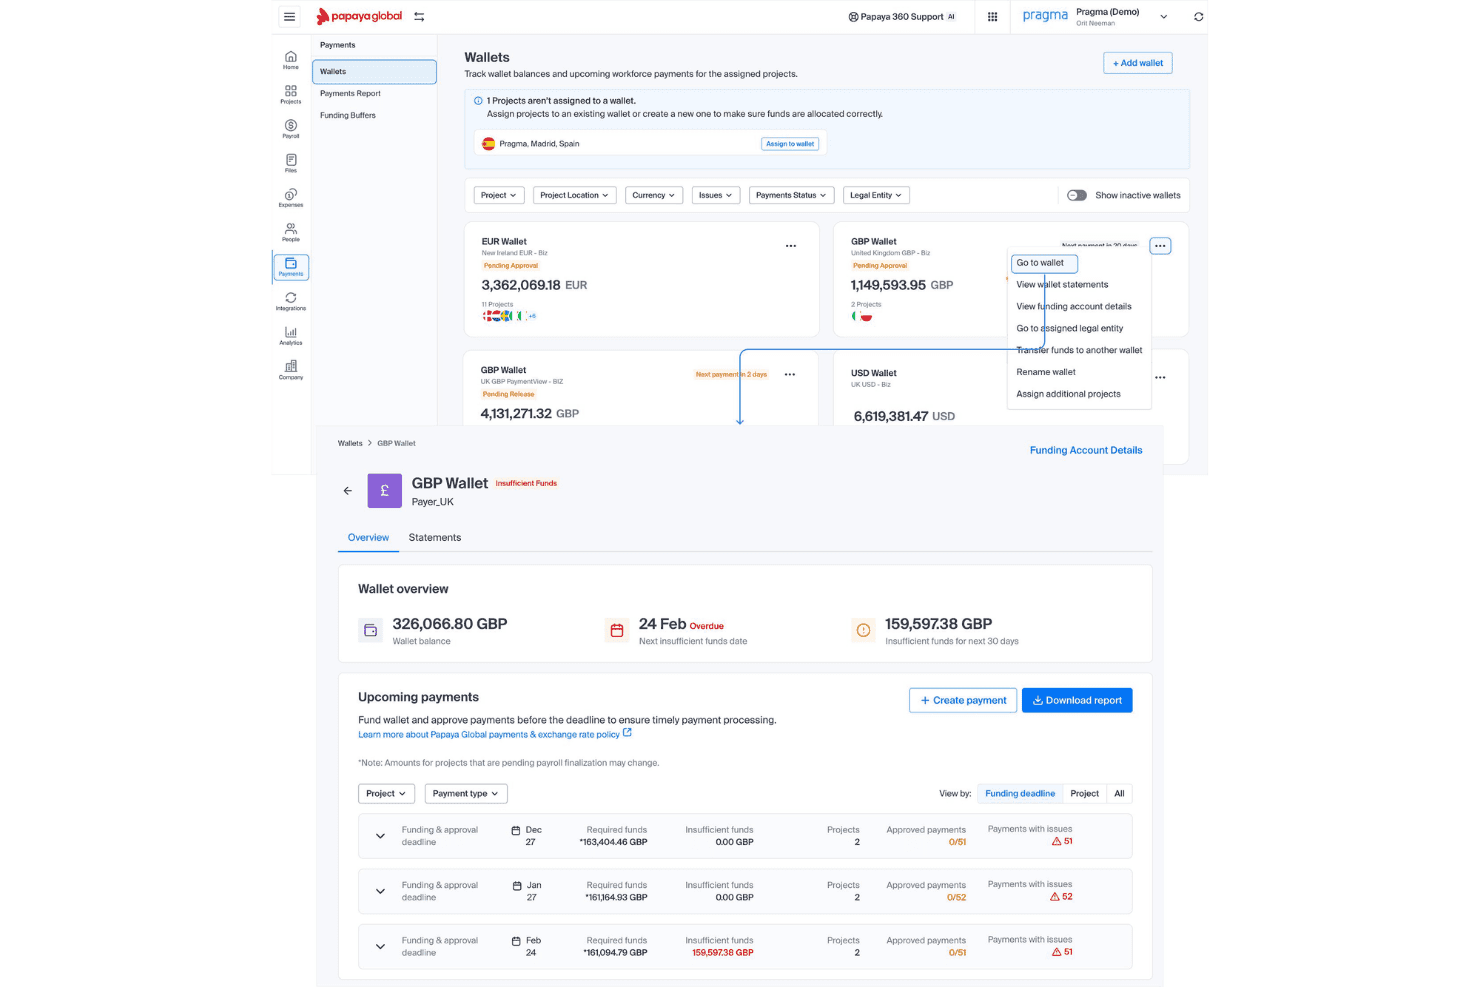The height and width of the screenshot is (987, 1480).
Task: Choose Go to wallet menu entry
Action: click(x=1044, y=263)
